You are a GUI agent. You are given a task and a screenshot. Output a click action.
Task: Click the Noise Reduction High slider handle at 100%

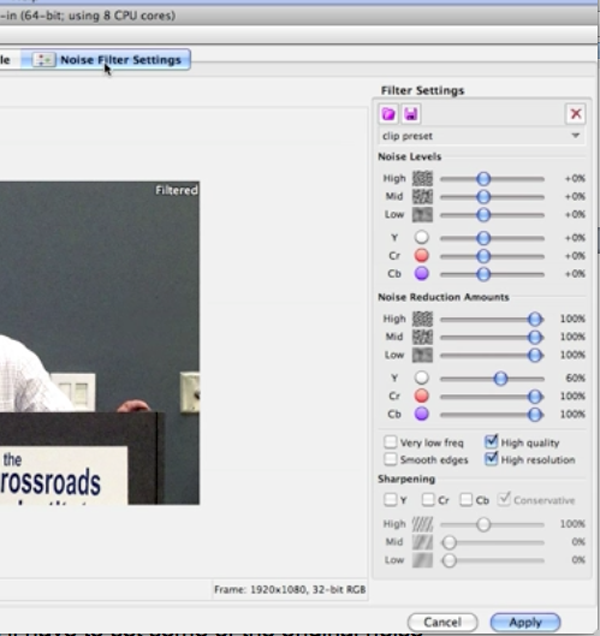[535, 319]
